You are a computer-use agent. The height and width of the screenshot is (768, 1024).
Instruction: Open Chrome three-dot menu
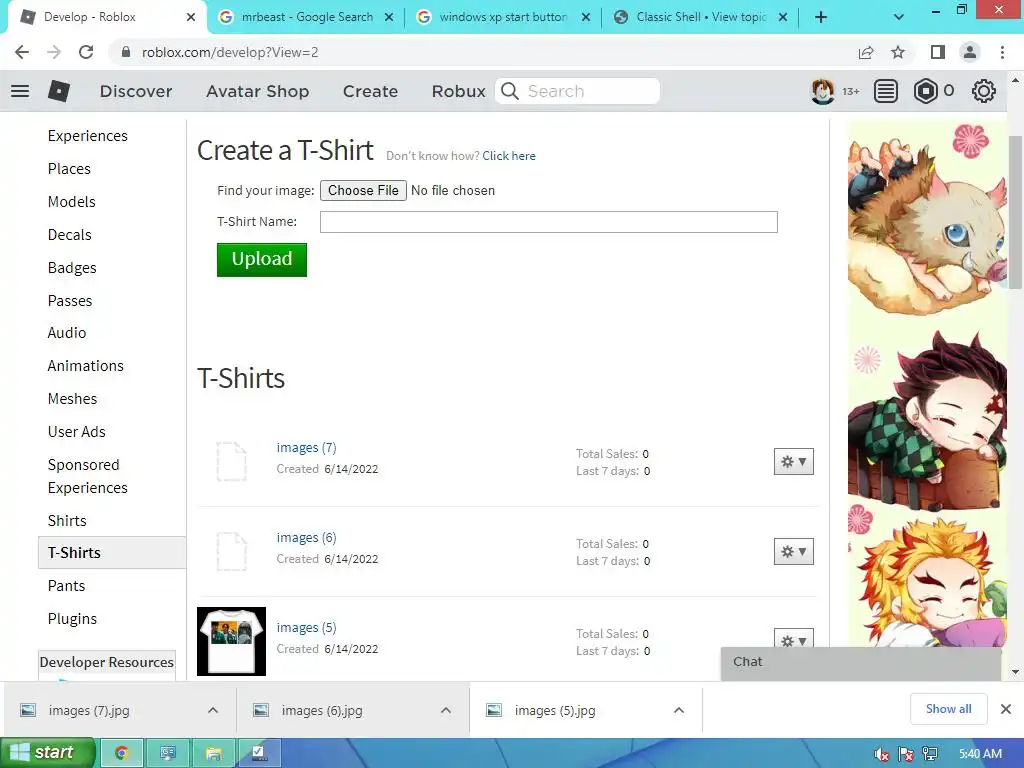(1002, 52)
